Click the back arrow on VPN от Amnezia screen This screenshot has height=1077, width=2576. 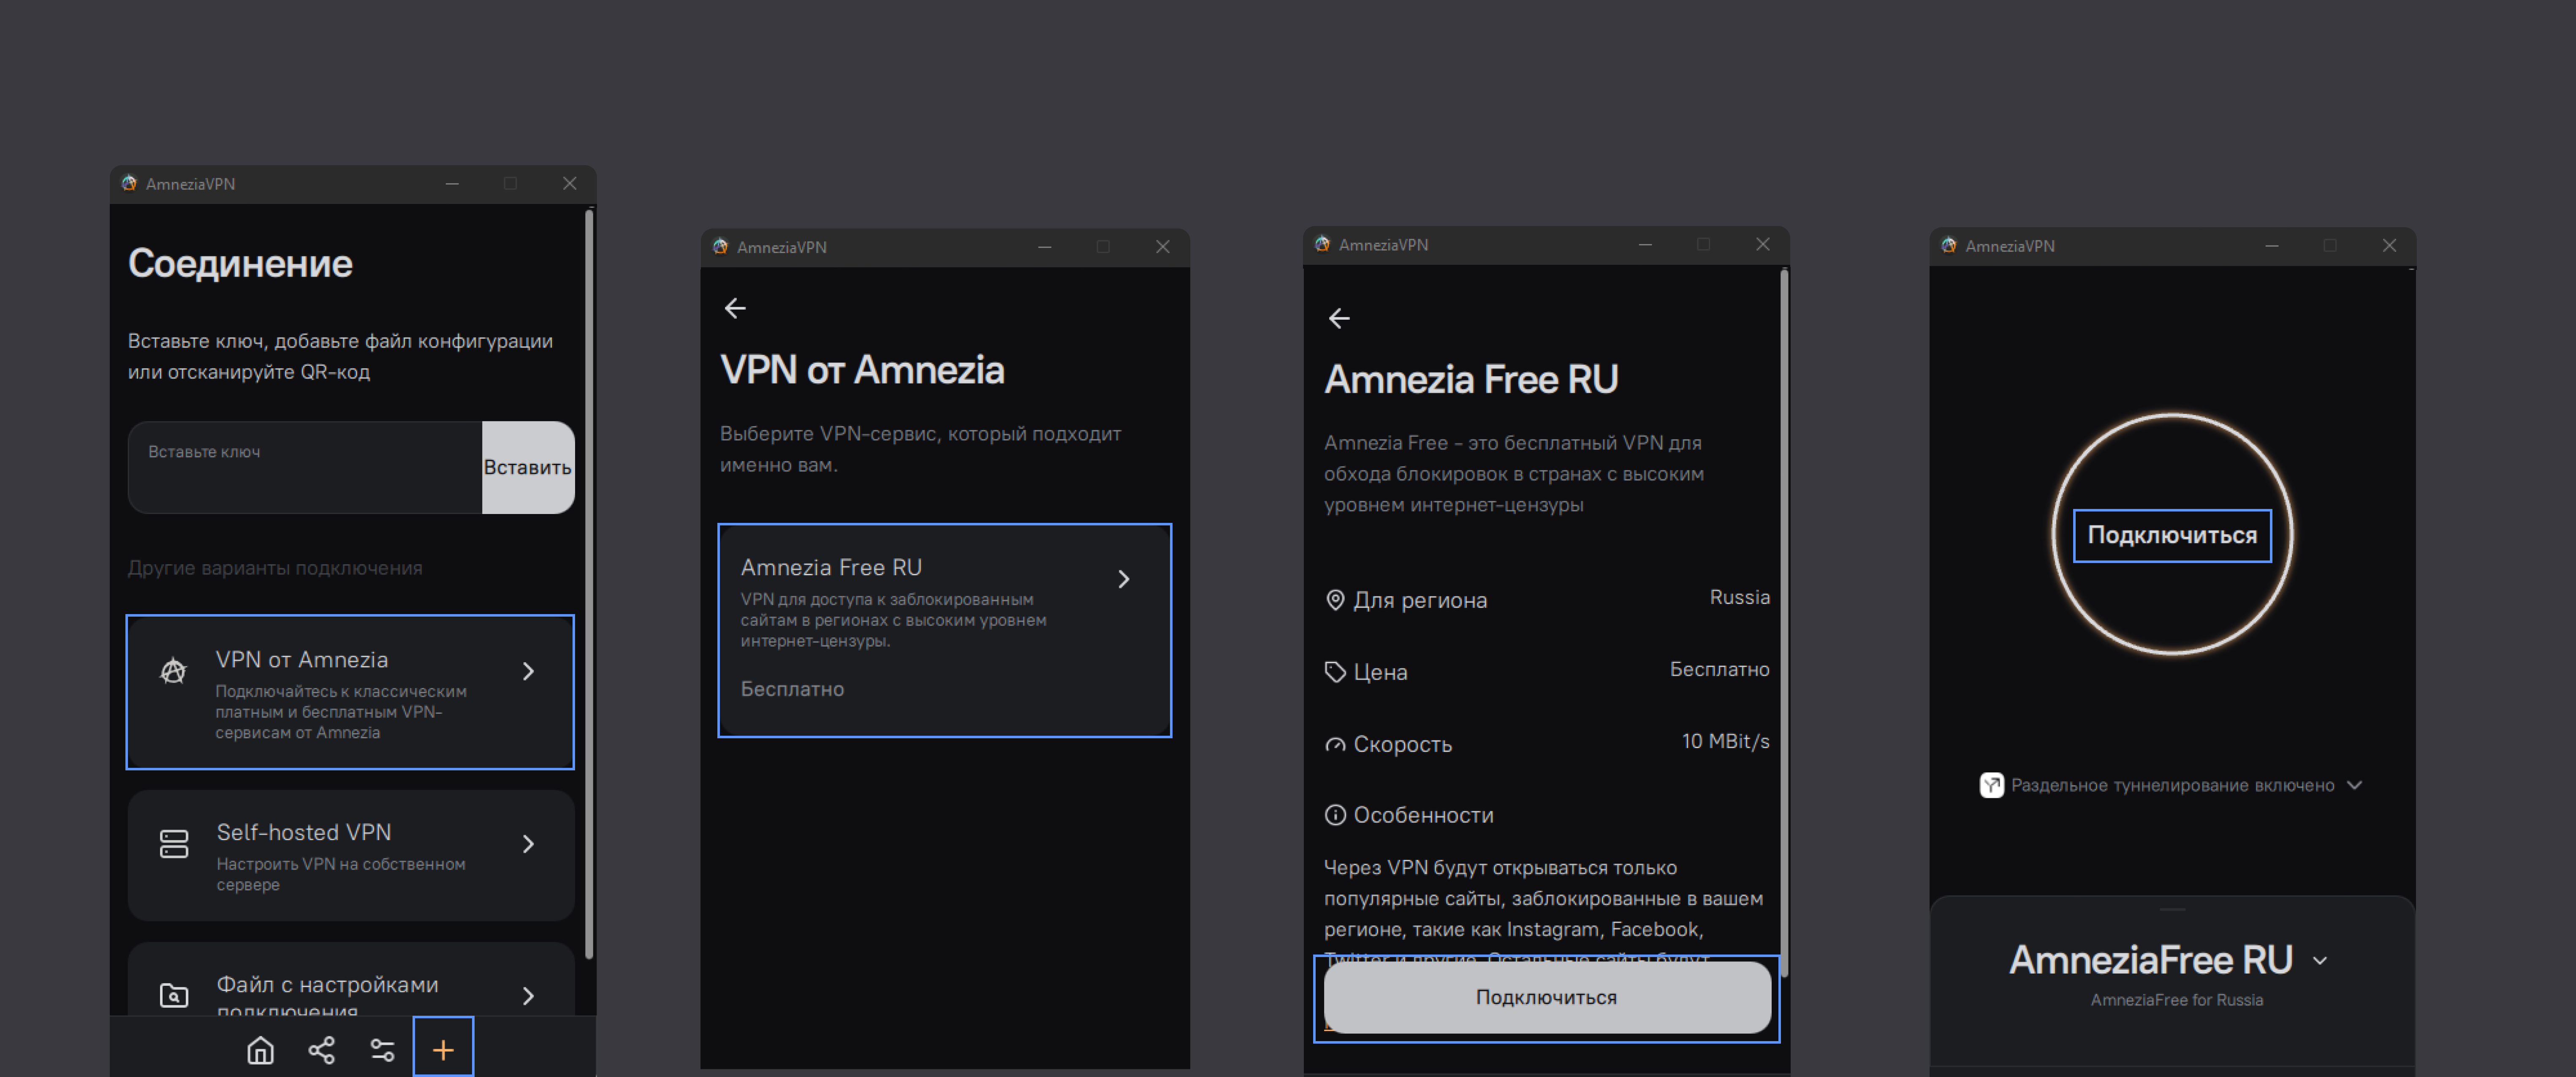[x=735, y=308]
